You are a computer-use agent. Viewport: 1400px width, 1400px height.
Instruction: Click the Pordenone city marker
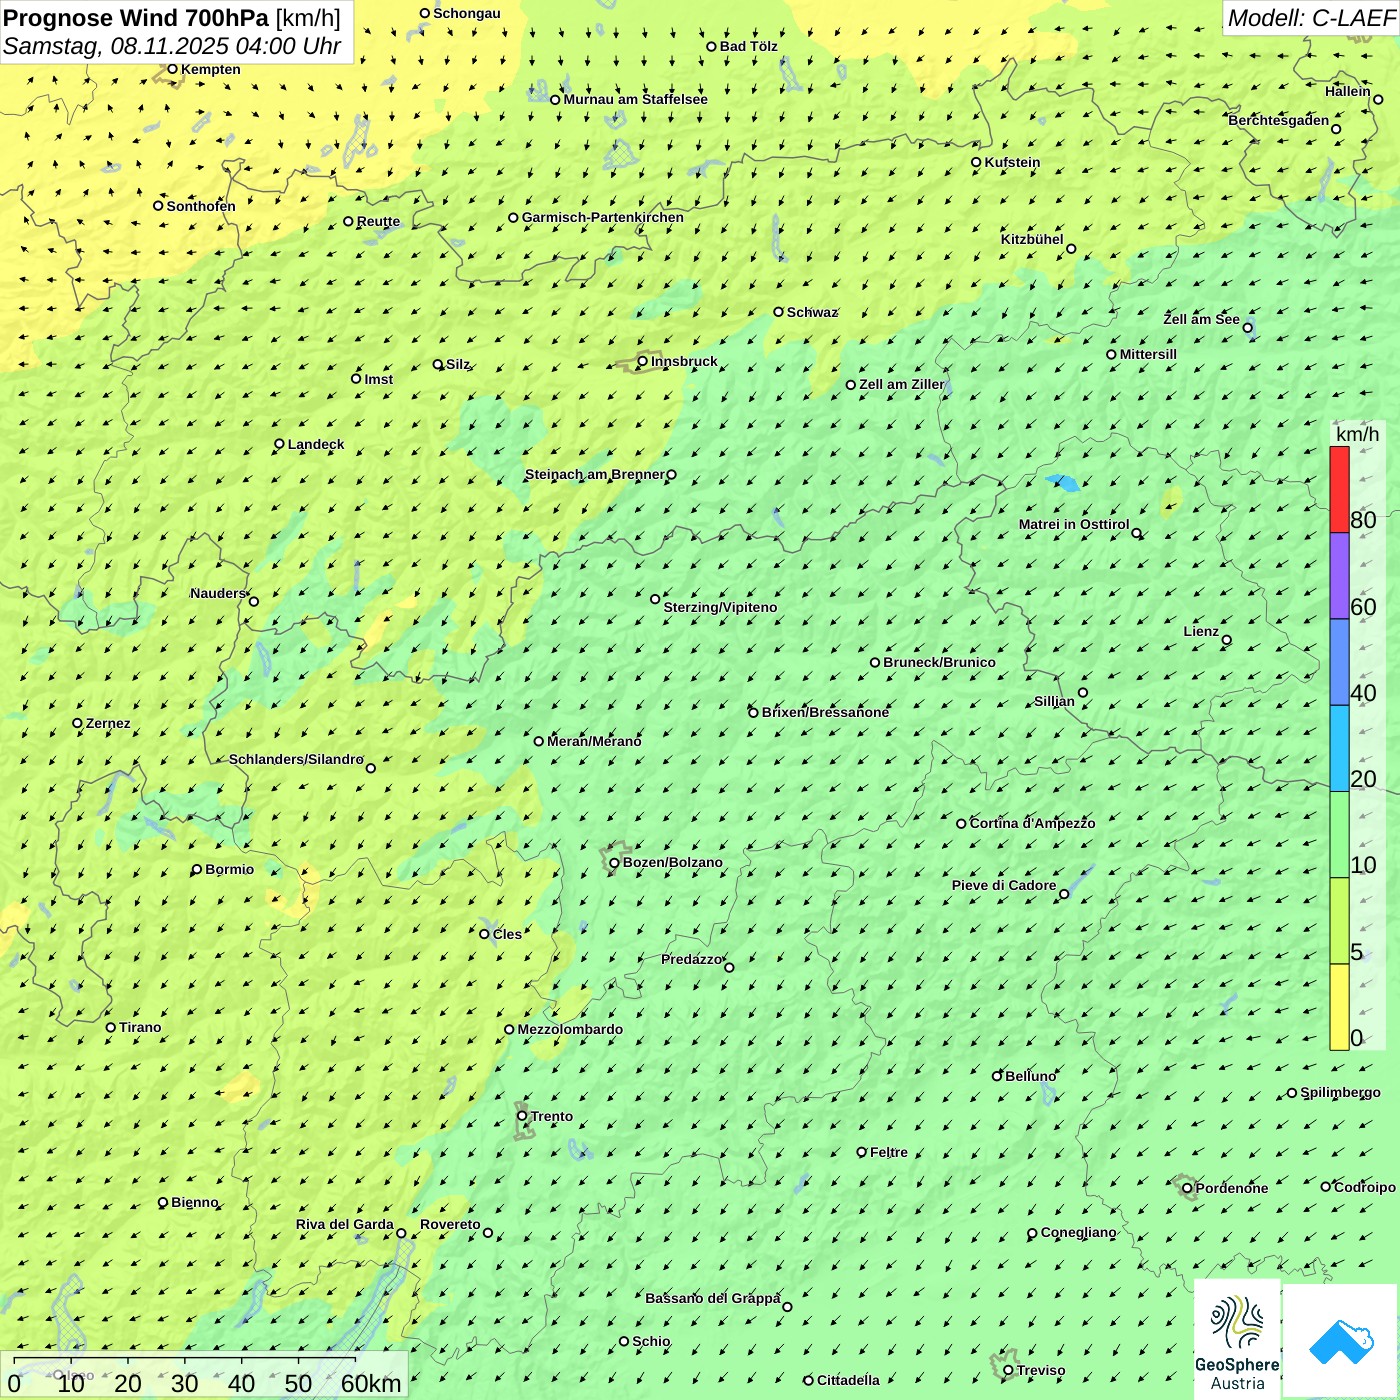1187,1188
